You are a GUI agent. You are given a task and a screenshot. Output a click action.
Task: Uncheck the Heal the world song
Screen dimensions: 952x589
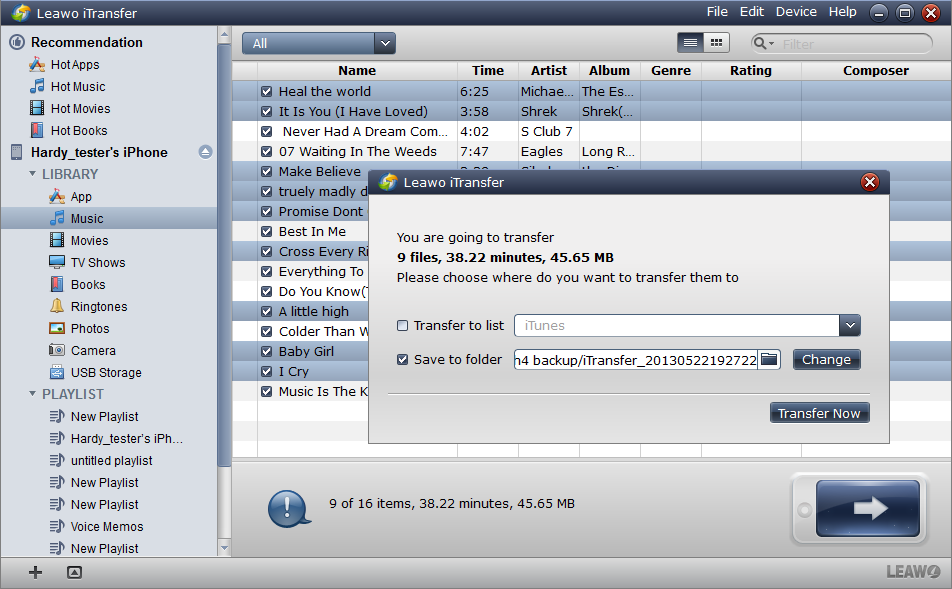[266, 91]
